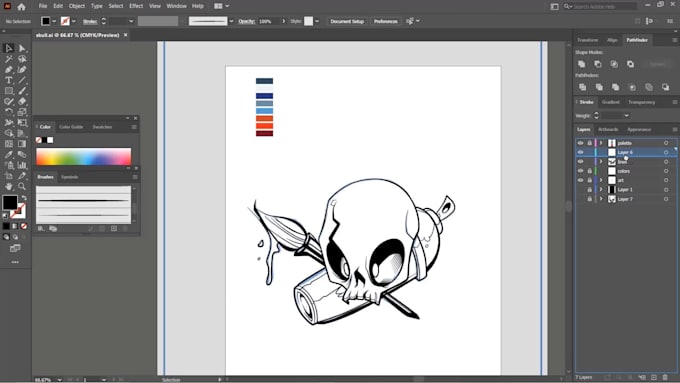Expand the lines layer
This screenshot has width=680, height=383.
click(x=601, y=161)
